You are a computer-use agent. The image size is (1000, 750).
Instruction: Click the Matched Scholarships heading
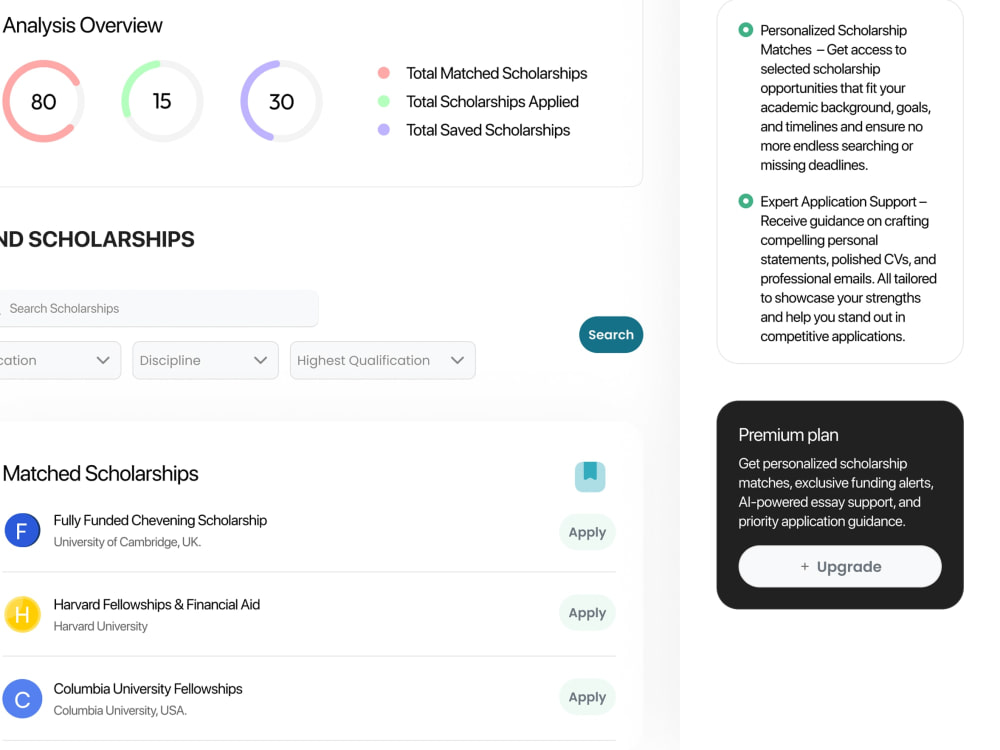coord(101,474)
